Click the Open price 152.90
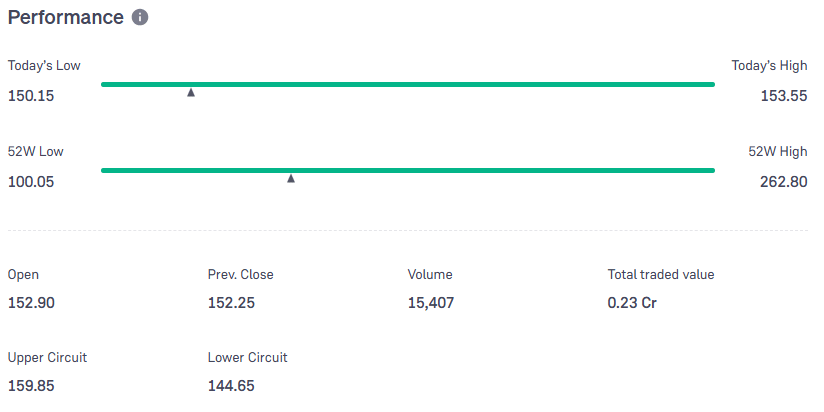824x412 pixels. [31, 303]
